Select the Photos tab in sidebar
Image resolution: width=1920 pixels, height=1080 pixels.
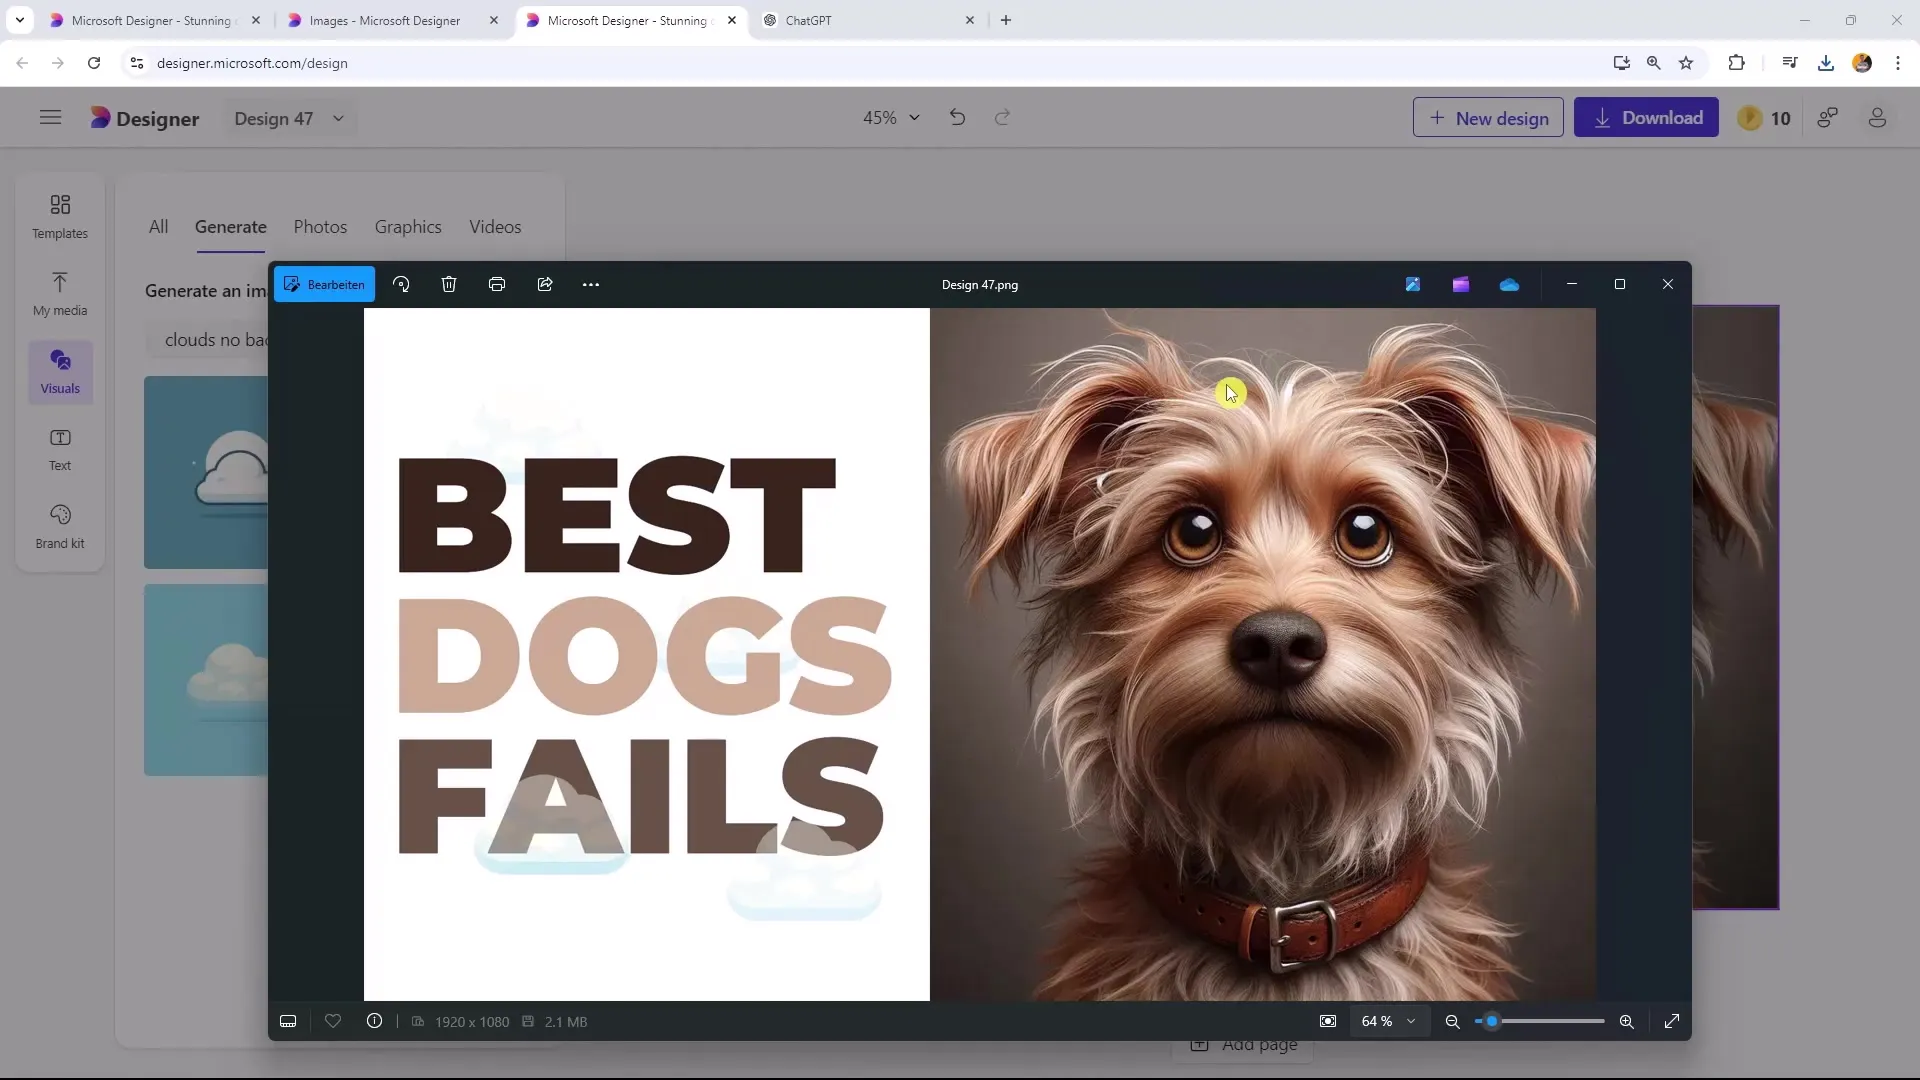[x=319, y=227]
